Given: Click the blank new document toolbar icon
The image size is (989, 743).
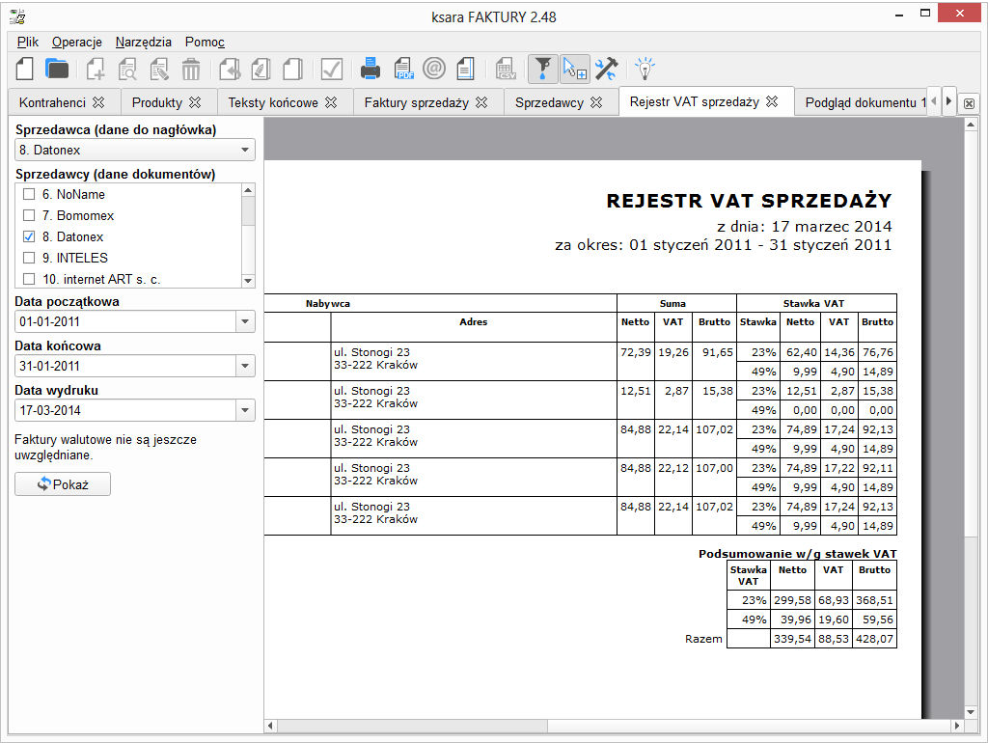Looking at the screenshot, I should [x=25, y=68].
